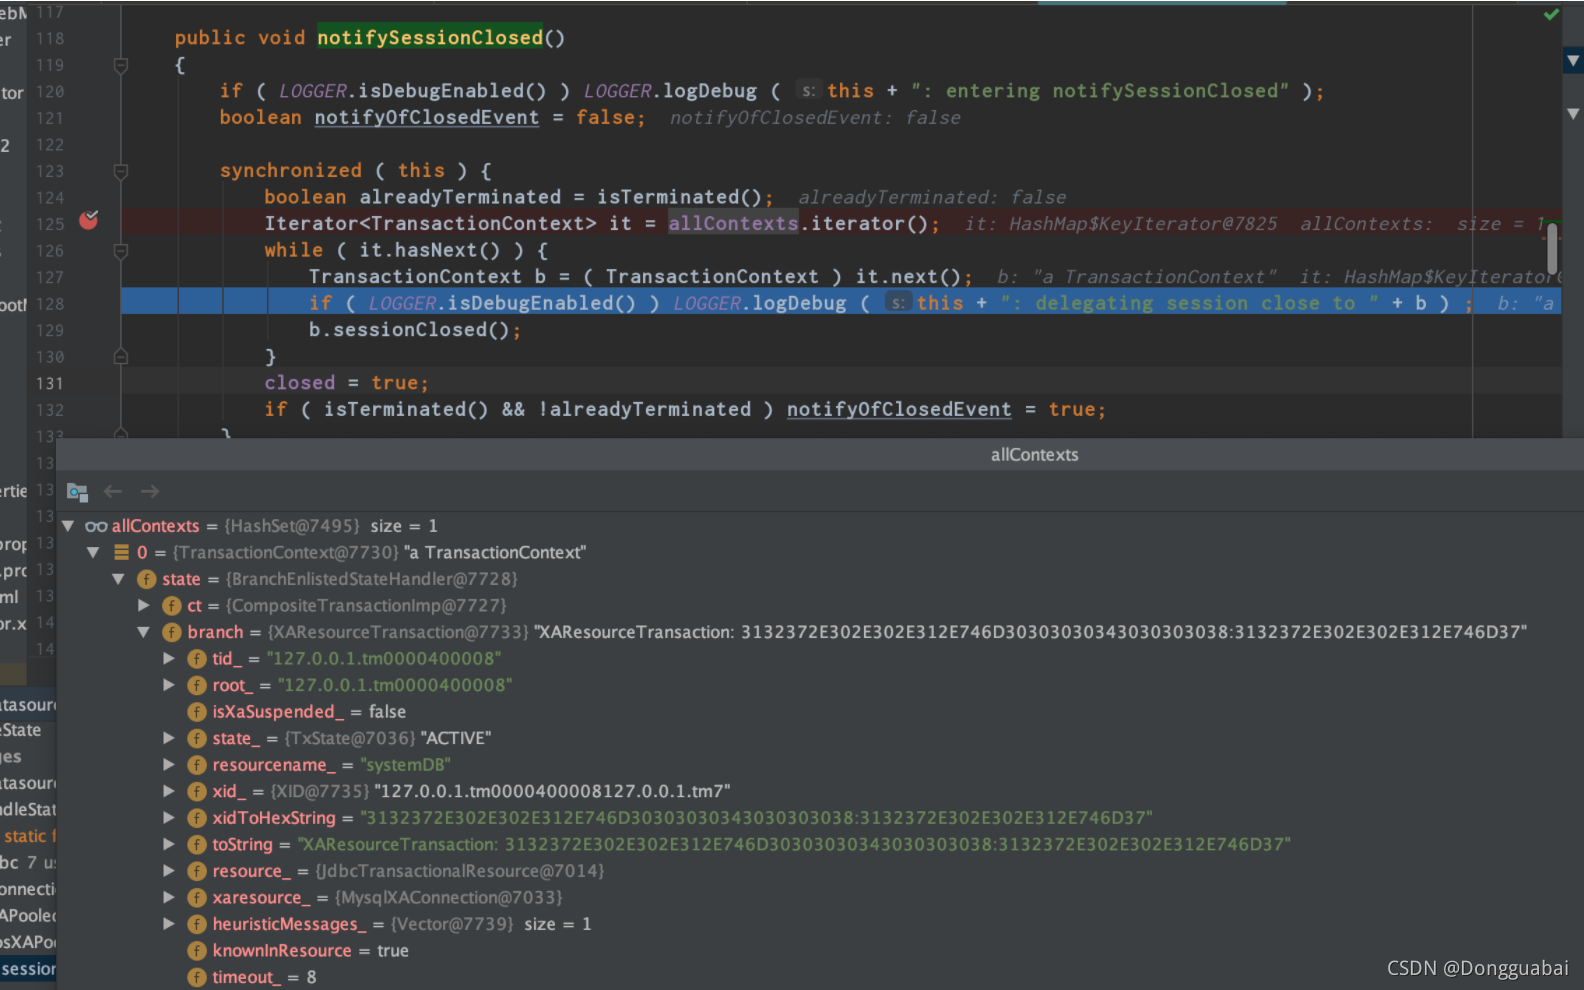Screen dimensions: 1584x990
Task: Expand the ct CompositeTransactionImp node
Action: (x=144, y=606)
